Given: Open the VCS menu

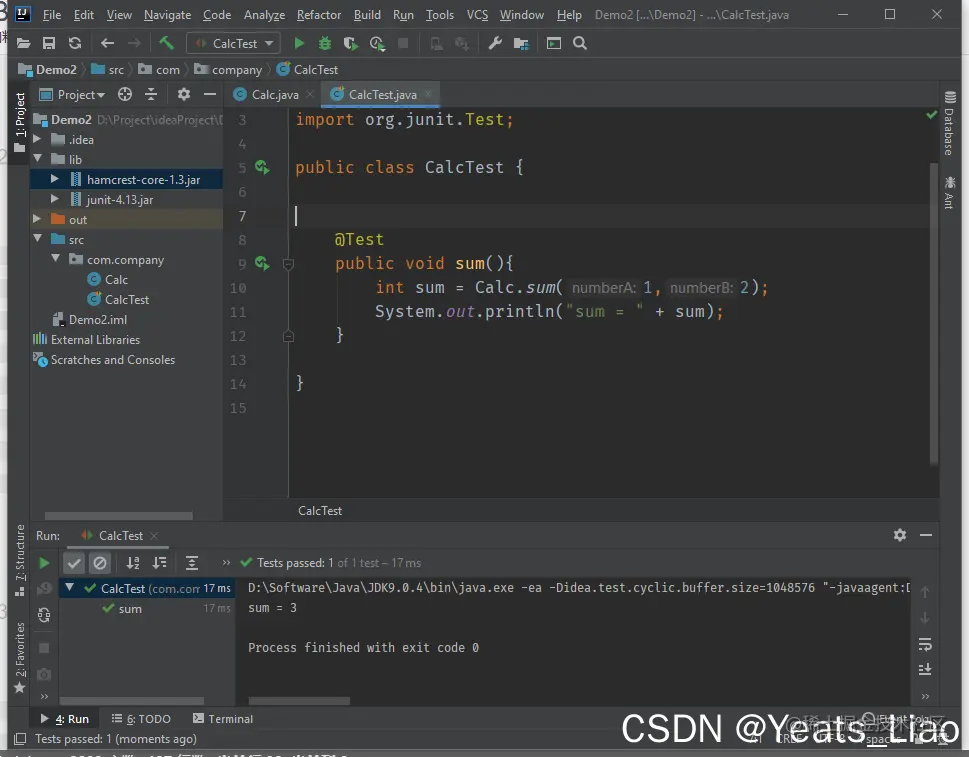Looking at the screenshot, I should 477,15.
